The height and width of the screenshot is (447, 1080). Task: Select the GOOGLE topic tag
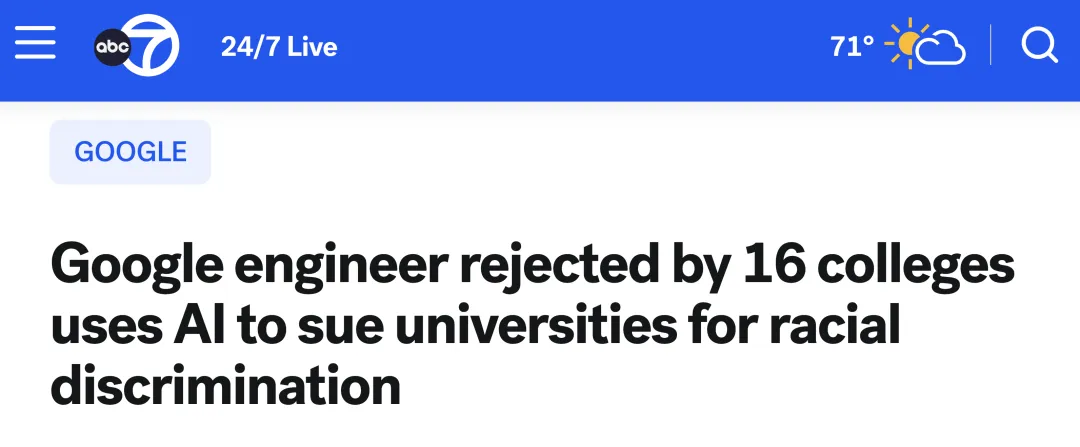pos(130,152)
